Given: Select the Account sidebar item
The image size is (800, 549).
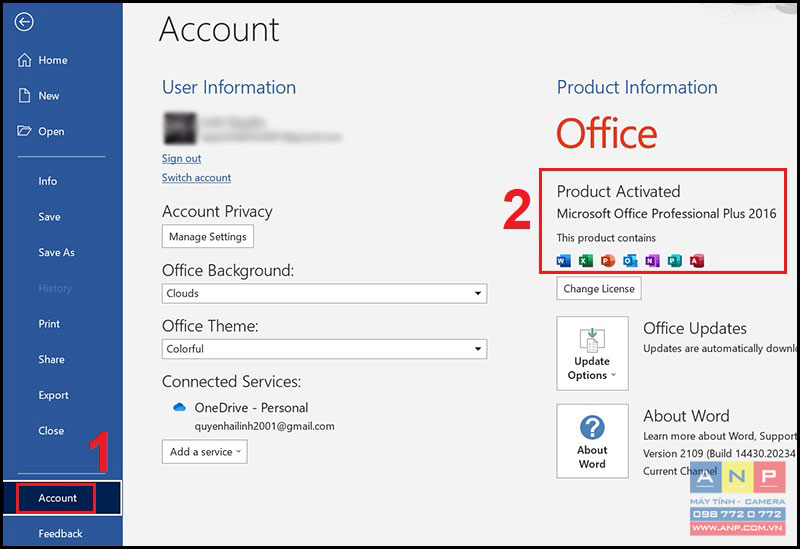Looking at the screenshot, I should click(x=62, y=498).
